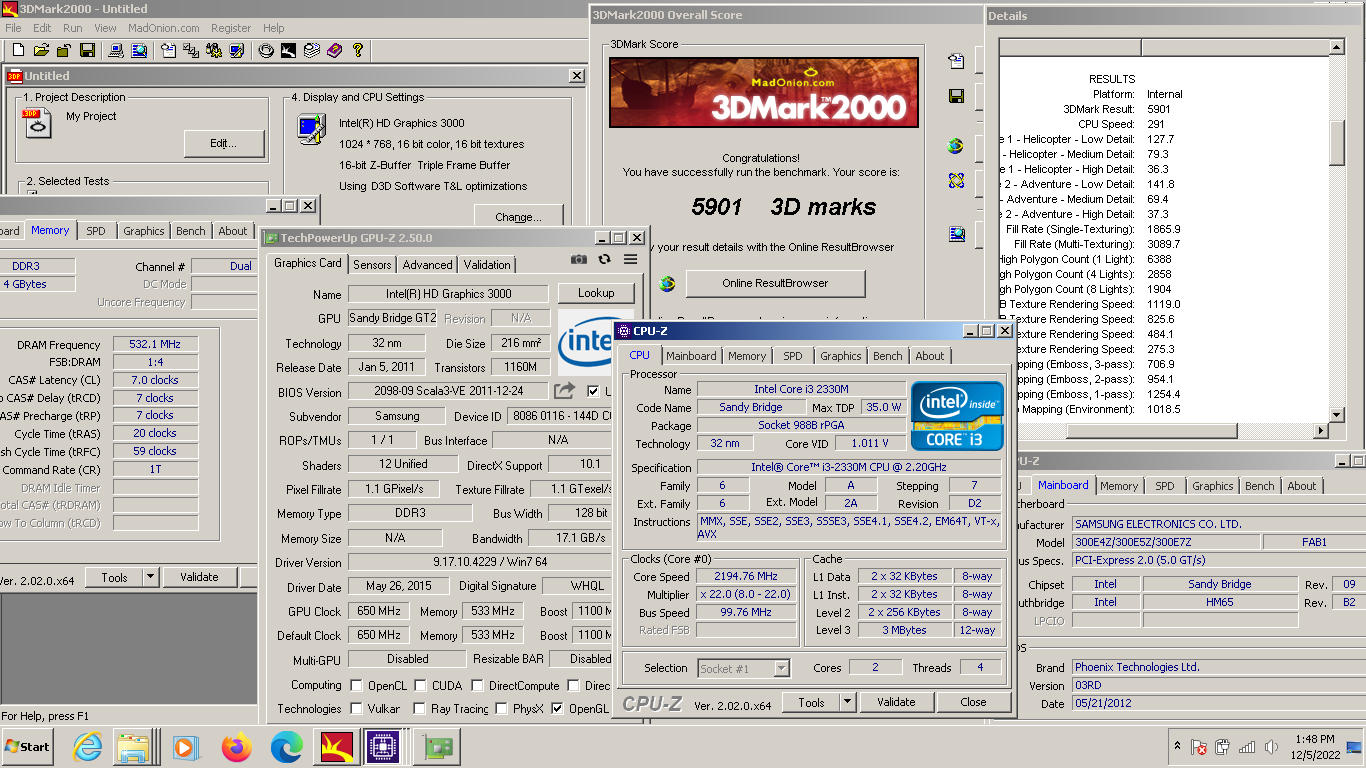Open Windows Explorer folder on taskbar
Viewport: 1366px width, 768px height.
click(132, 747)
